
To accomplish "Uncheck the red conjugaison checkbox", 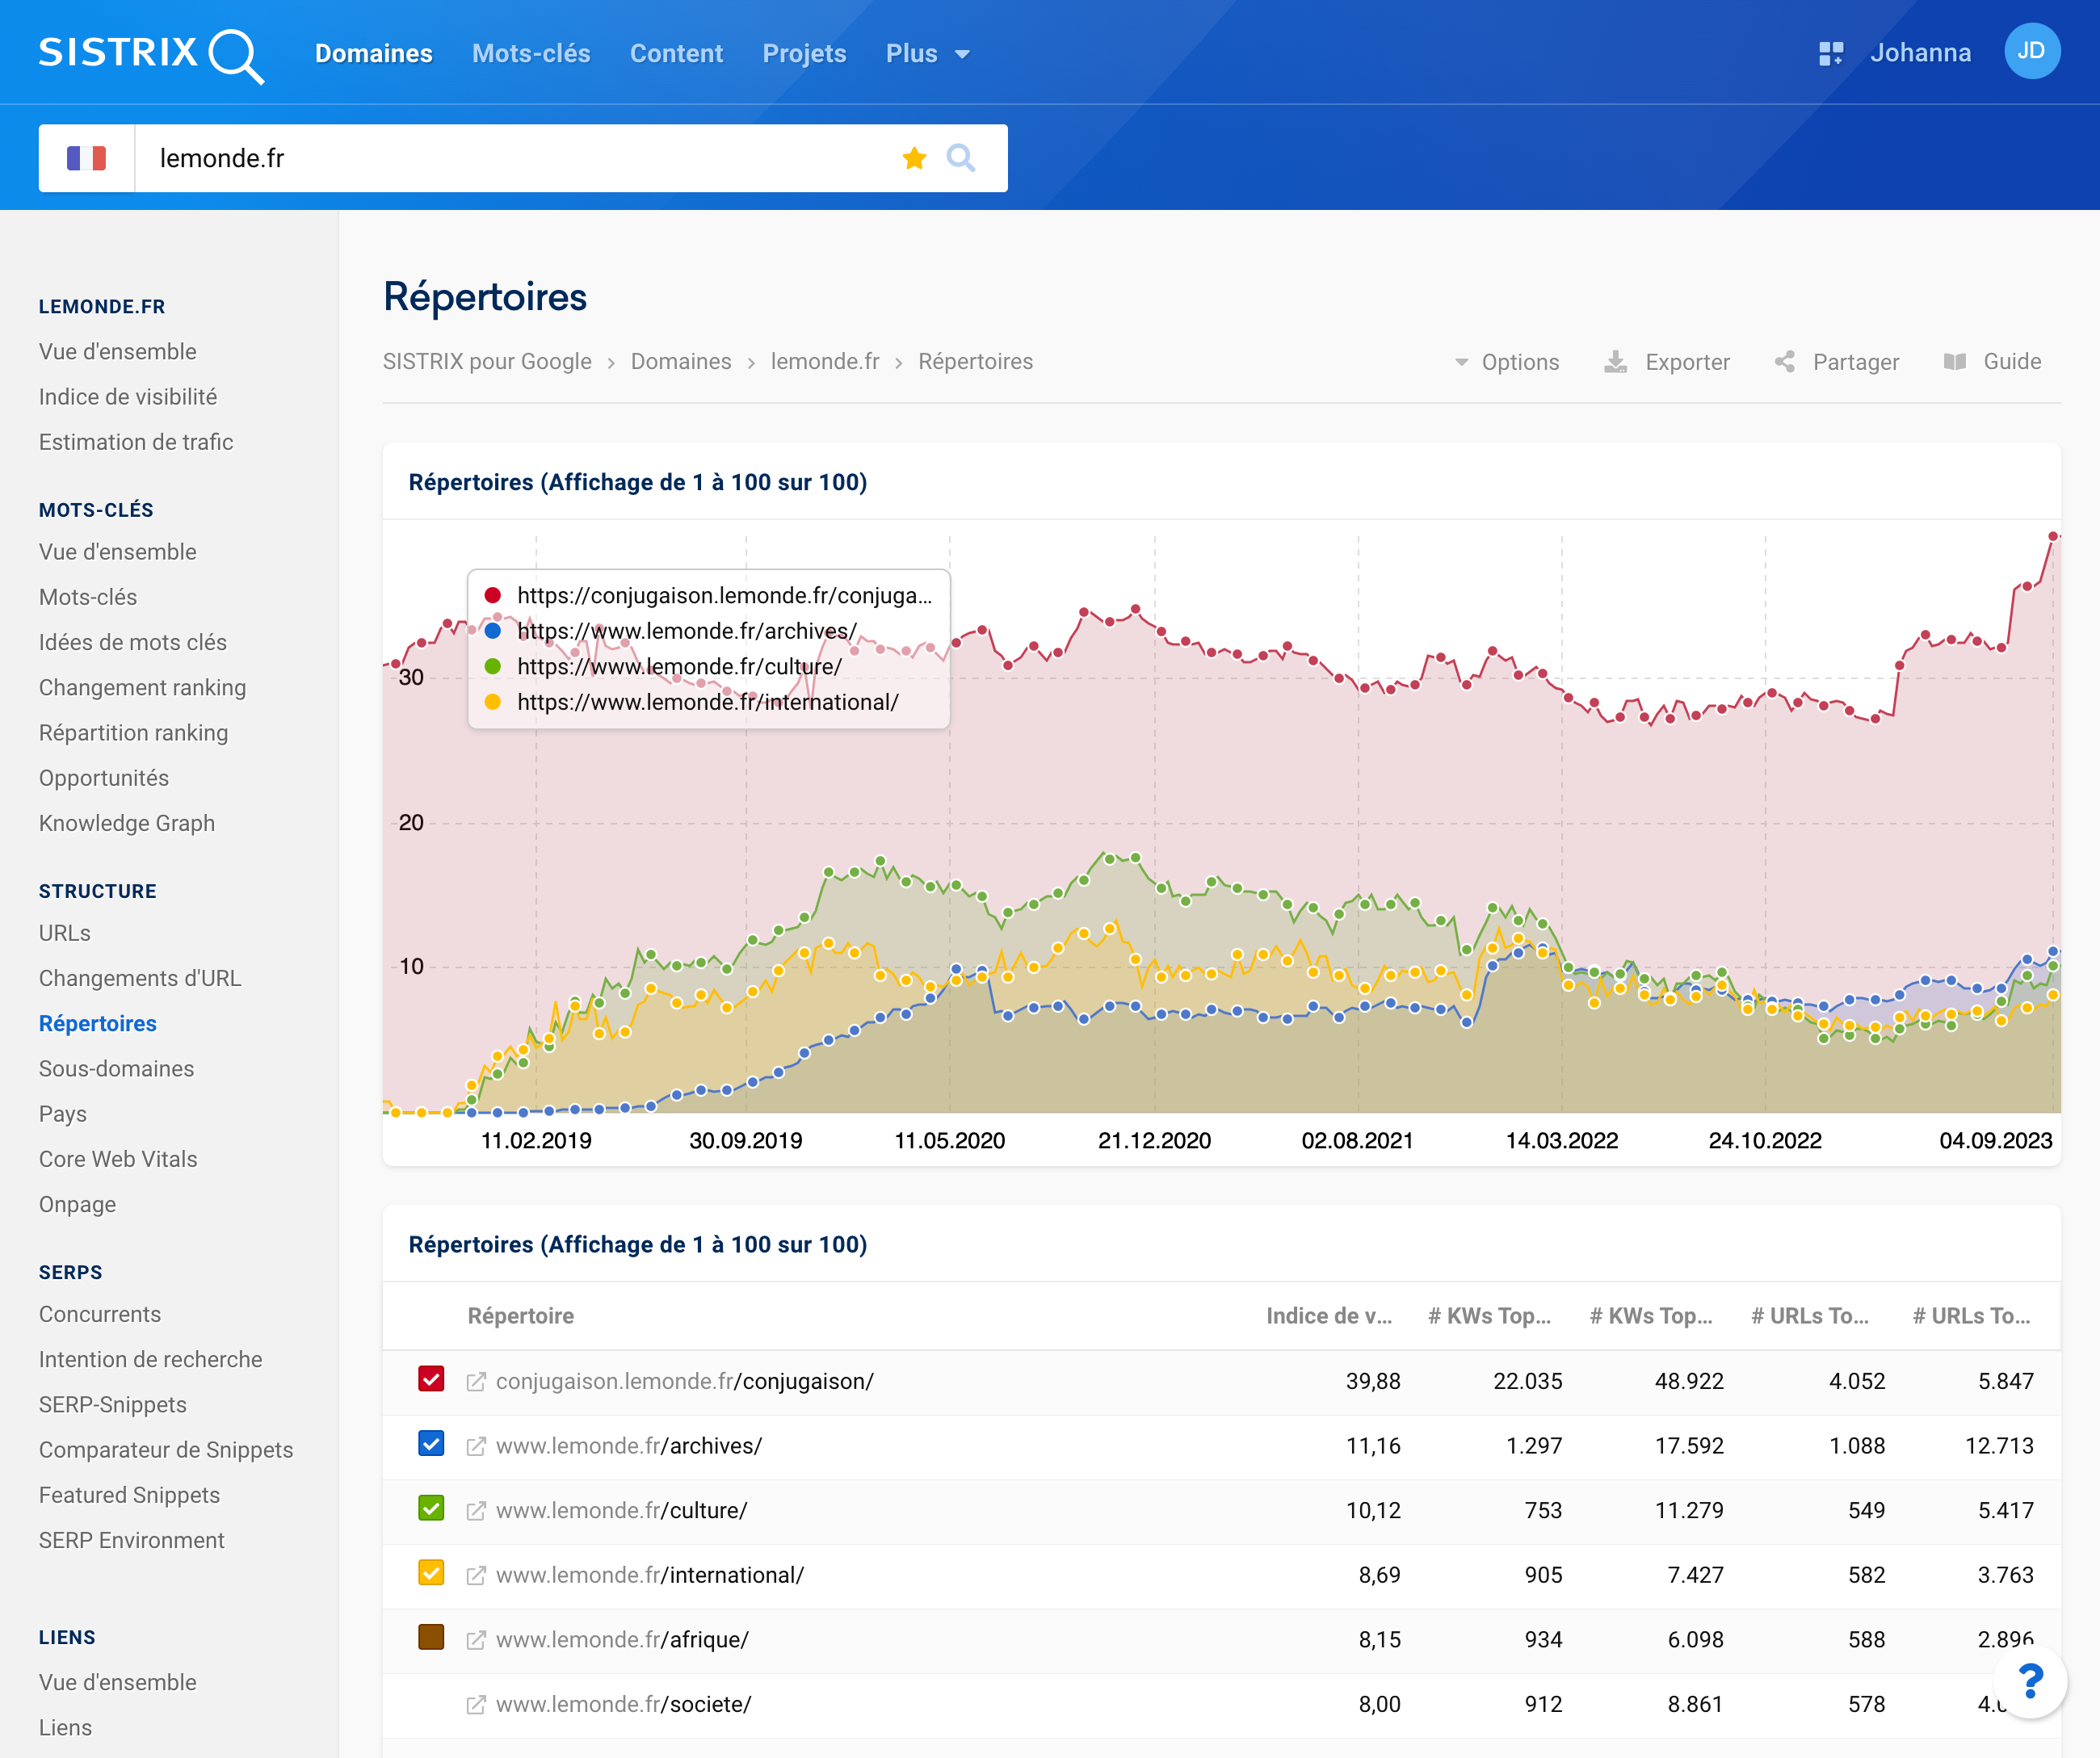I will click(431, 1379).
